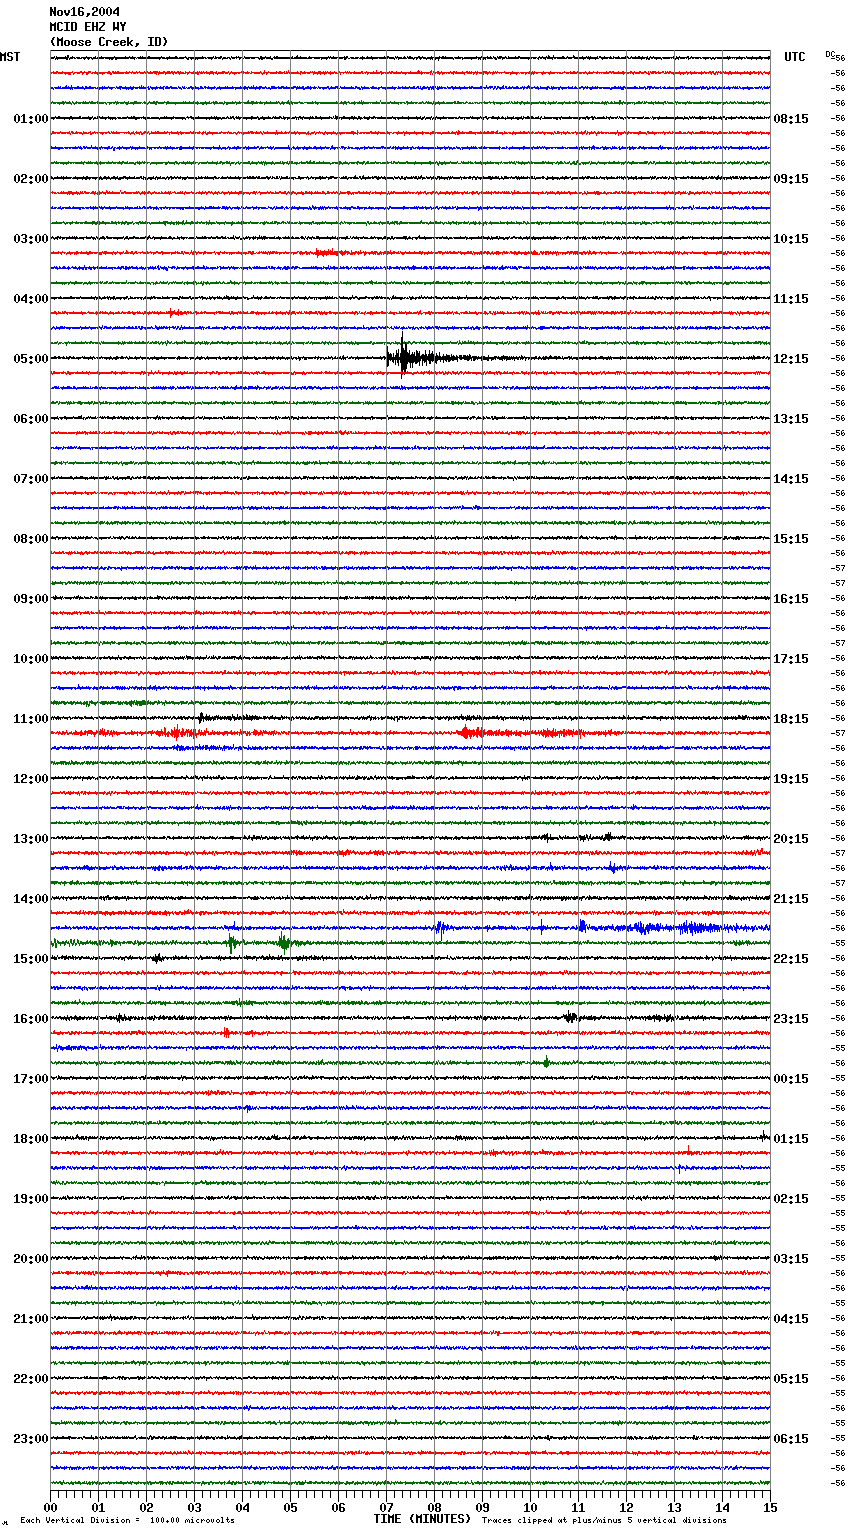The width and height of the screenshot is (850, 1534).
Task: Select the '06:00' MST hour label
Action: click(31, 419)
